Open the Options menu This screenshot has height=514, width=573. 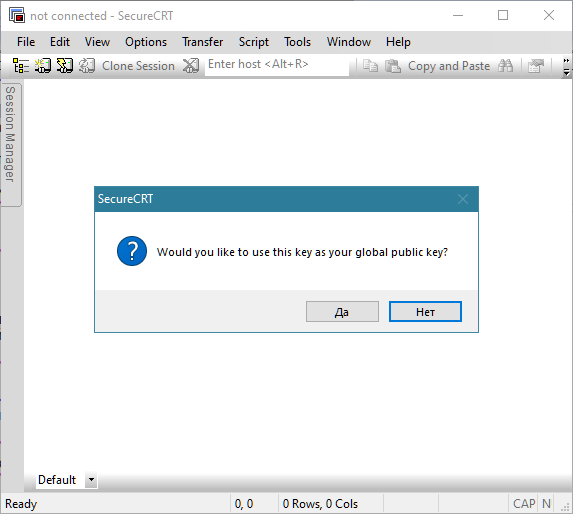point(146,42)
